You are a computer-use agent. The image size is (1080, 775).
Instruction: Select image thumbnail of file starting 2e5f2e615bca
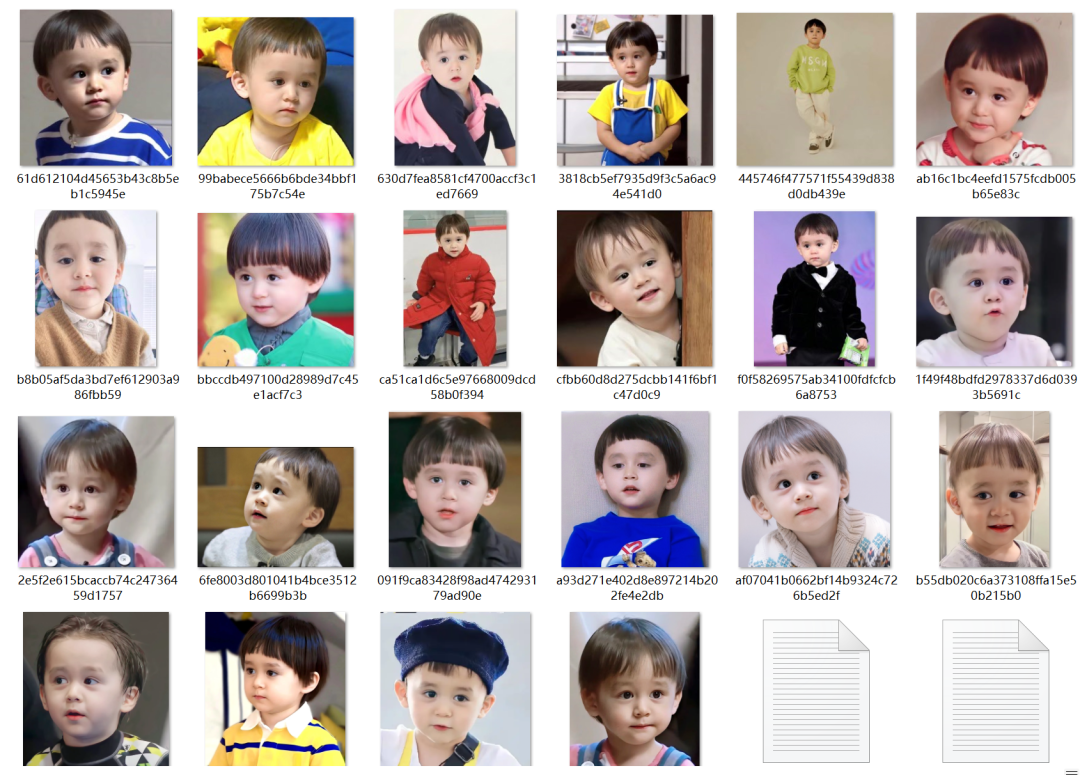[x=96, y=492]
